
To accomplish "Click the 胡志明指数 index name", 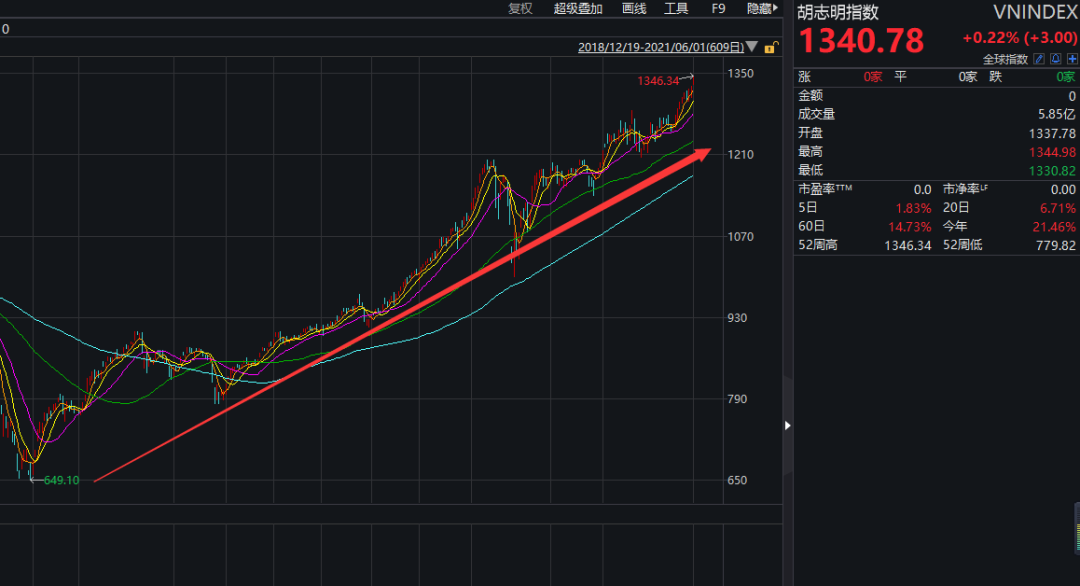I will pos(838,12).
